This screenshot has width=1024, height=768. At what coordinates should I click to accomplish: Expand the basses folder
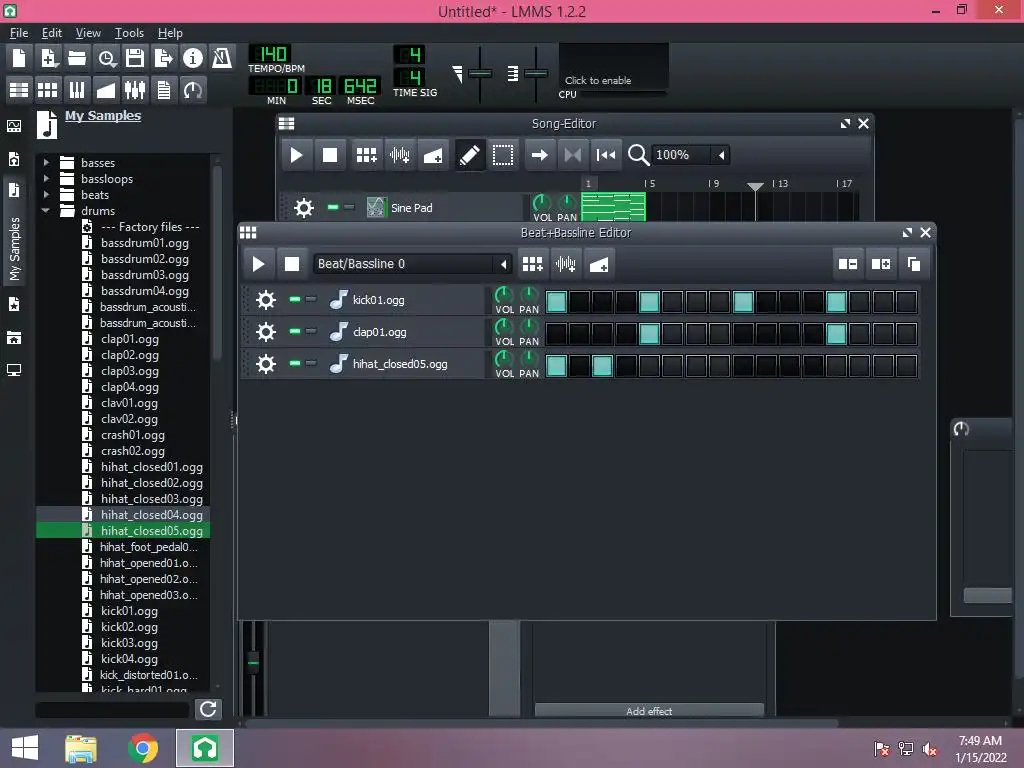coord(46,162)
